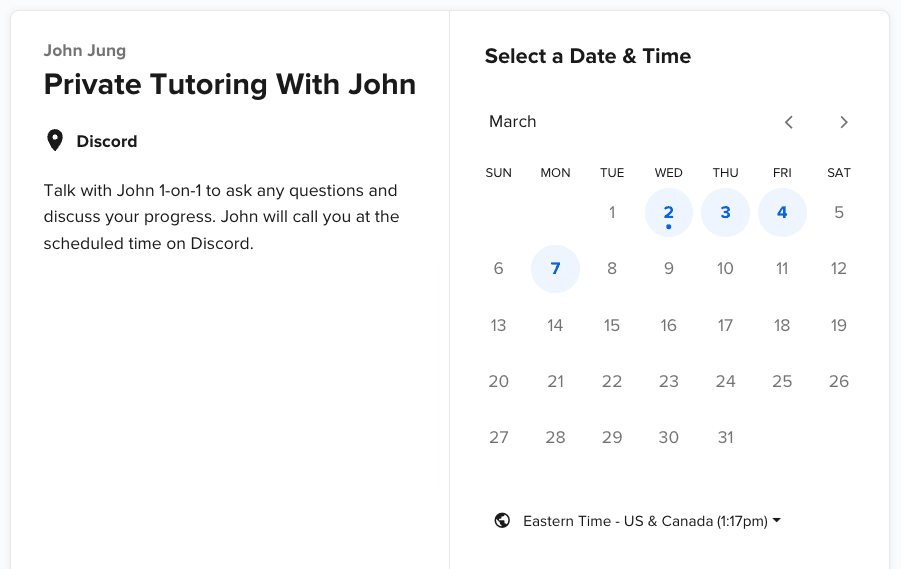Click the date 20 in calendar
This screenshot has height=569, width=901.
click(x=498, y=381)
